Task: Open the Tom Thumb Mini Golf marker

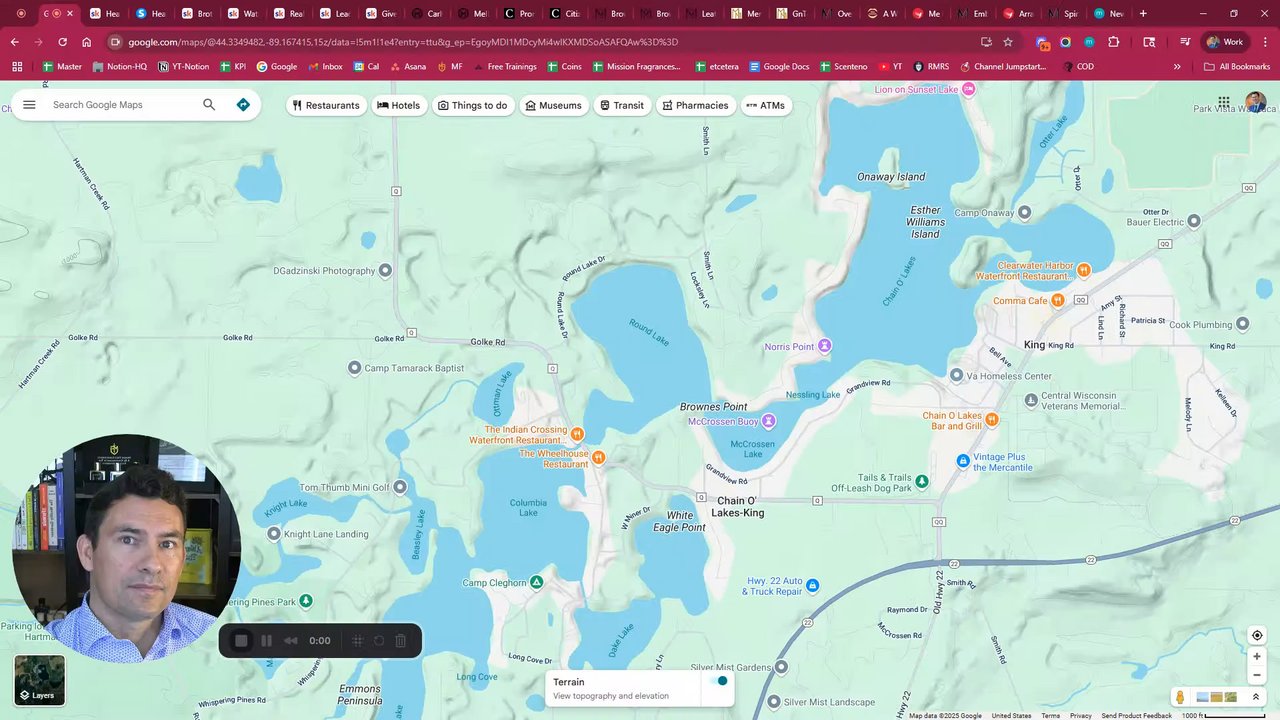Action: (x=400, y=487)
